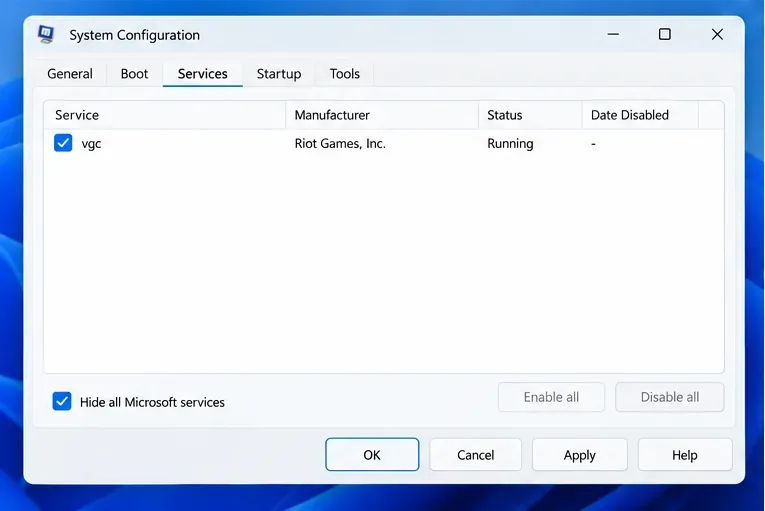Sort by the Service column header
The width and height of the screenshot is (765, 511).
[x=165, y=115]
